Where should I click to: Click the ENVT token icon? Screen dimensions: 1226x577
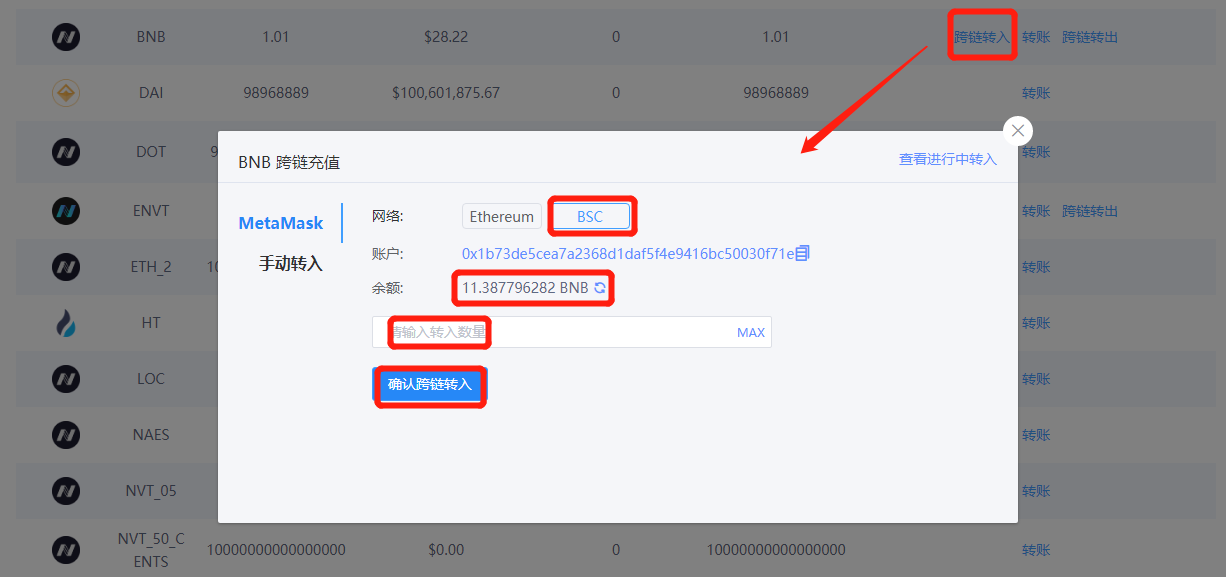66,211
